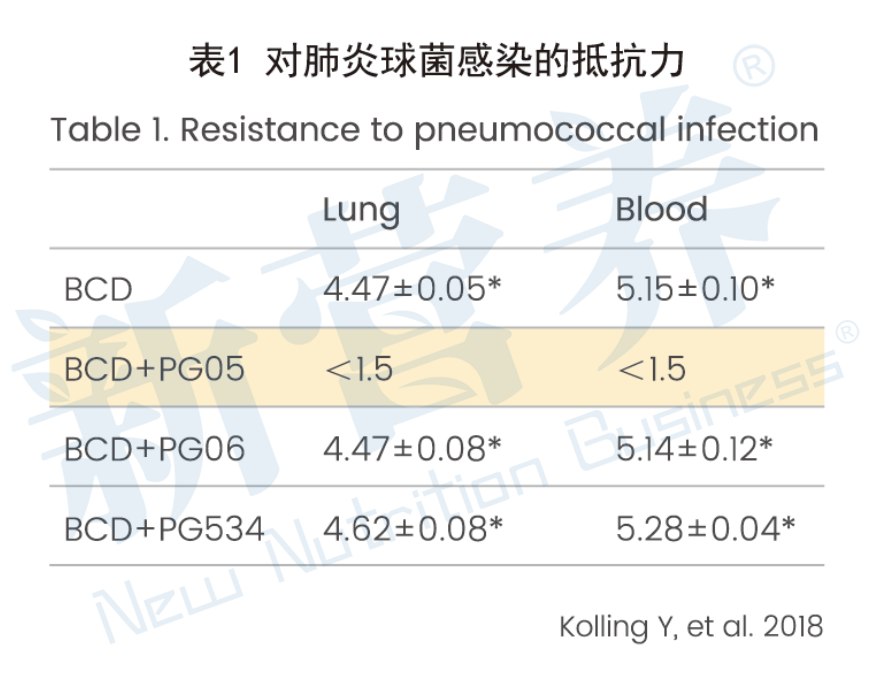Viewport: 879px width, 681px height.
Task: Click the BCD+PG534 row label
Action: (x=164, y=529)
